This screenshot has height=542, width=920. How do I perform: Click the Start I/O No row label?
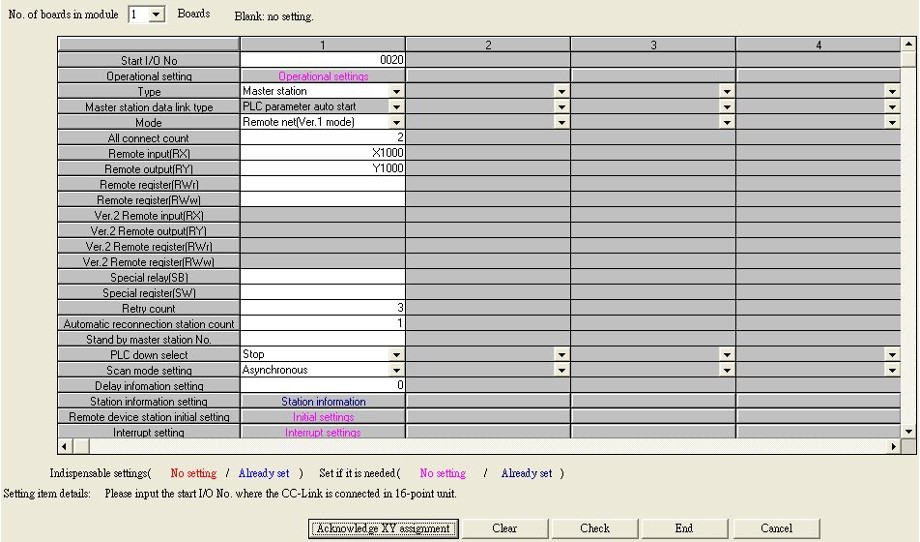point(148,60)
